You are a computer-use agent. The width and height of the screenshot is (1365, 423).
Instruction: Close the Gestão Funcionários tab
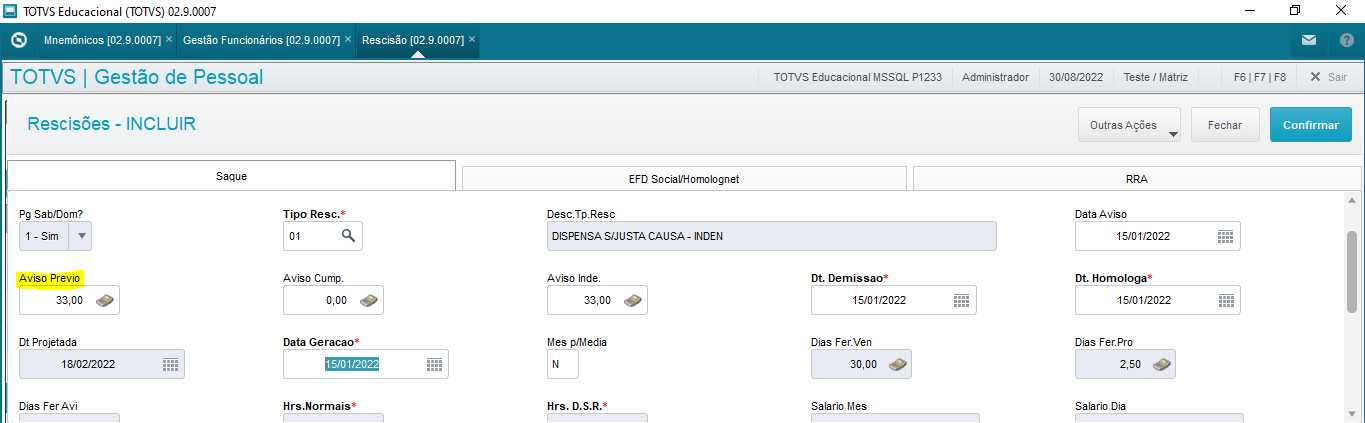tap(348, 40)
